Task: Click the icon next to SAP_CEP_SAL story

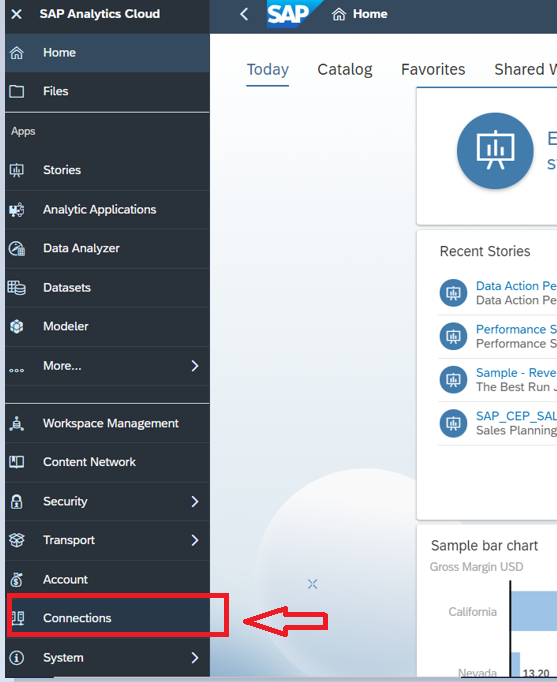Action: point(453,423)
